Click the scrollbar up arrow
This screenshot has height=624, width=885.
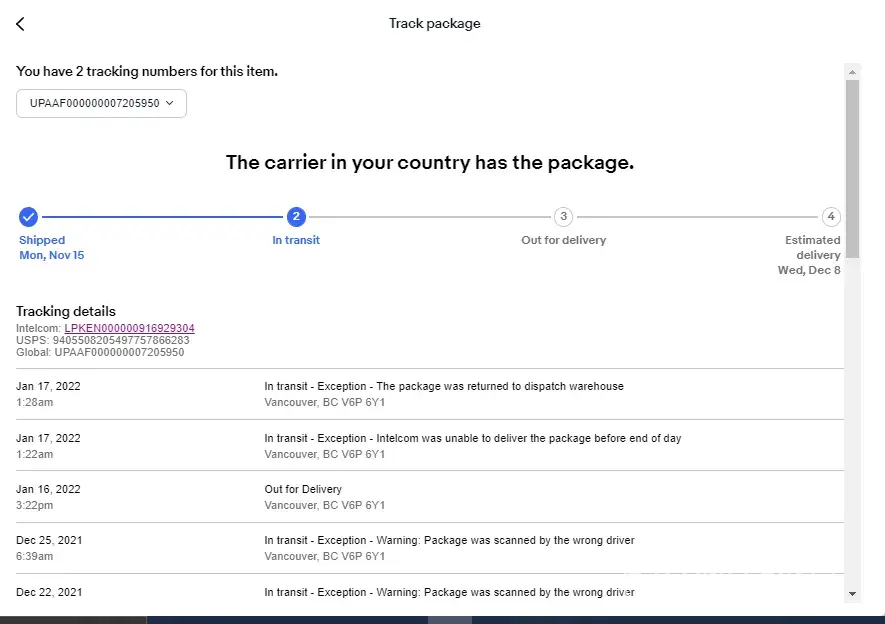click(x=852, y=72)
